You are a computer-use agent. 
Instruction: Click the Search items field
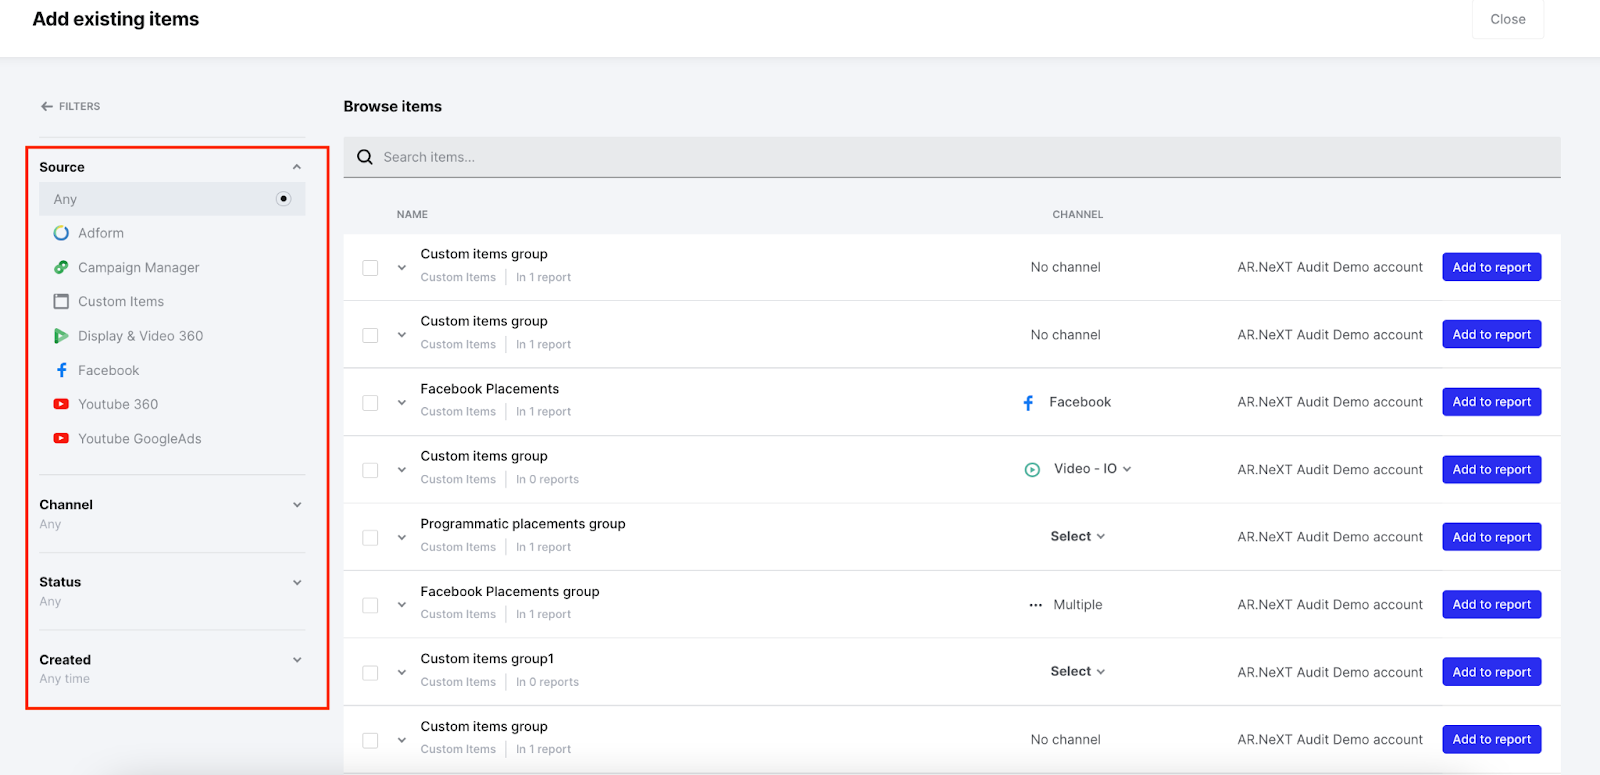pyautogui.click(x=952, y=157)
